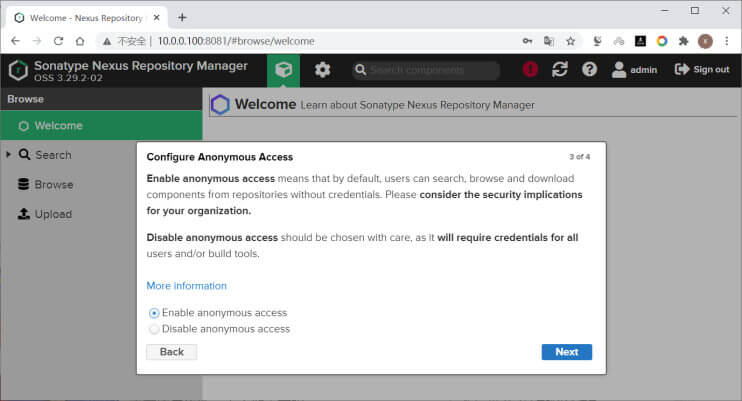
Task: Click the colorful circle extension icon
Action: pos(662,41)
